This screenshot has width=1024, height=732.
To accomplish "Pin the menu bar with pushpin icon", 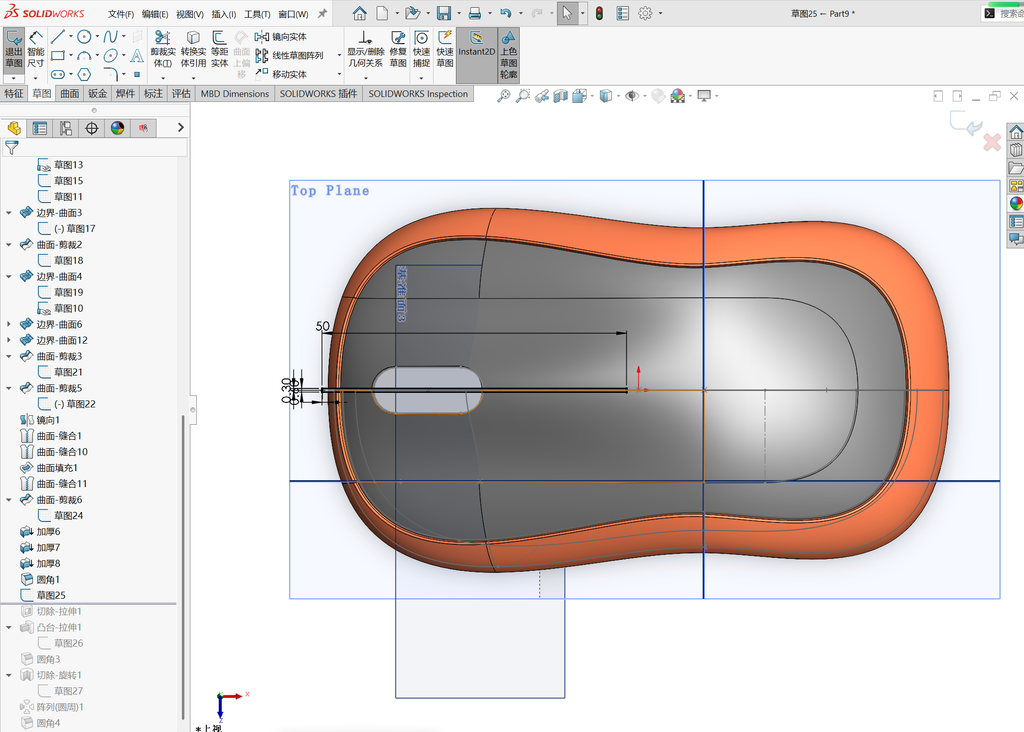I will (323, 13).
